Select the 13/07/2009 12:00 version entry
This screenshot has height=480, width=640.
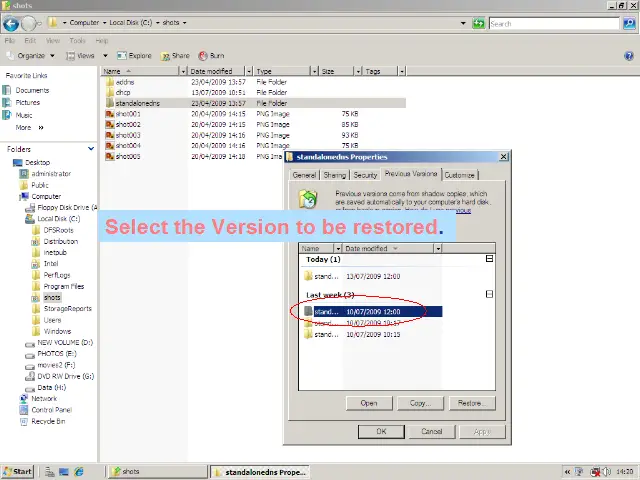pyautogui.click(x=372, y=276)
